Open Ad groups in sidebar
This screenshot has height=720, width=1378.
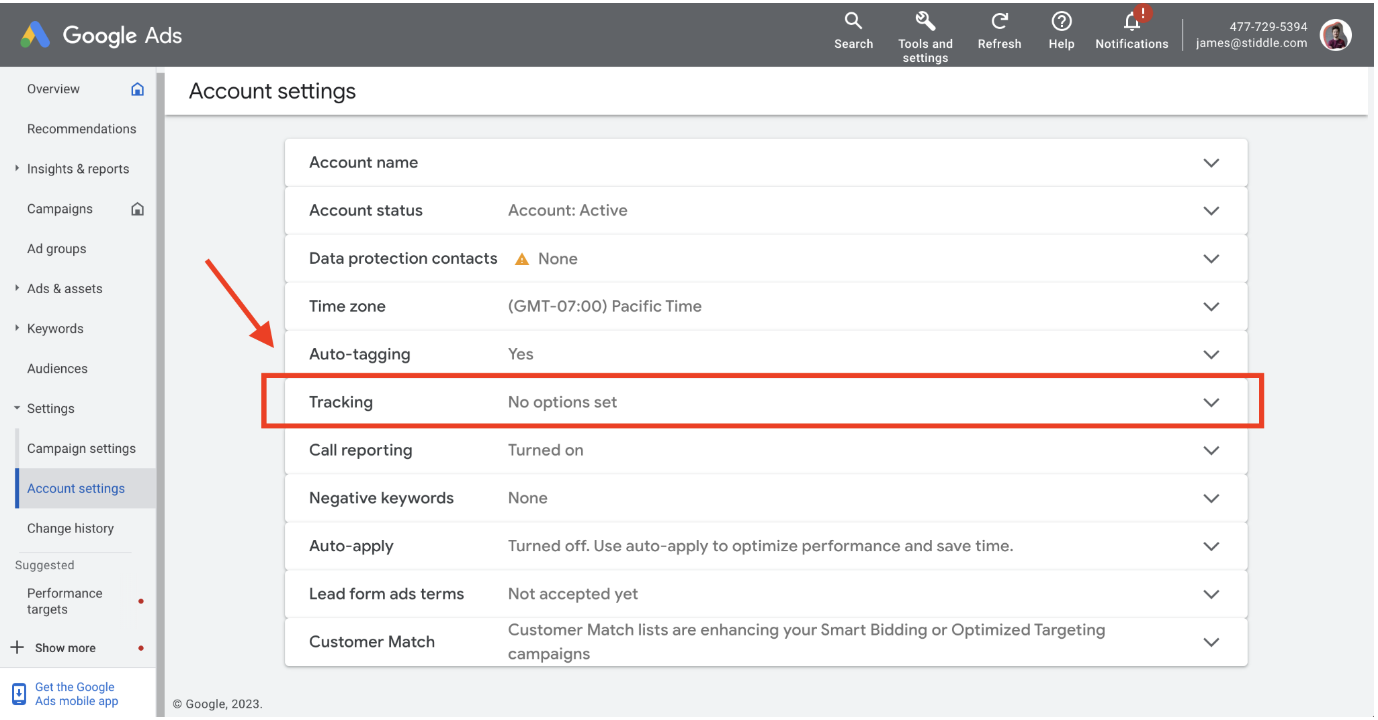(56, 249)
